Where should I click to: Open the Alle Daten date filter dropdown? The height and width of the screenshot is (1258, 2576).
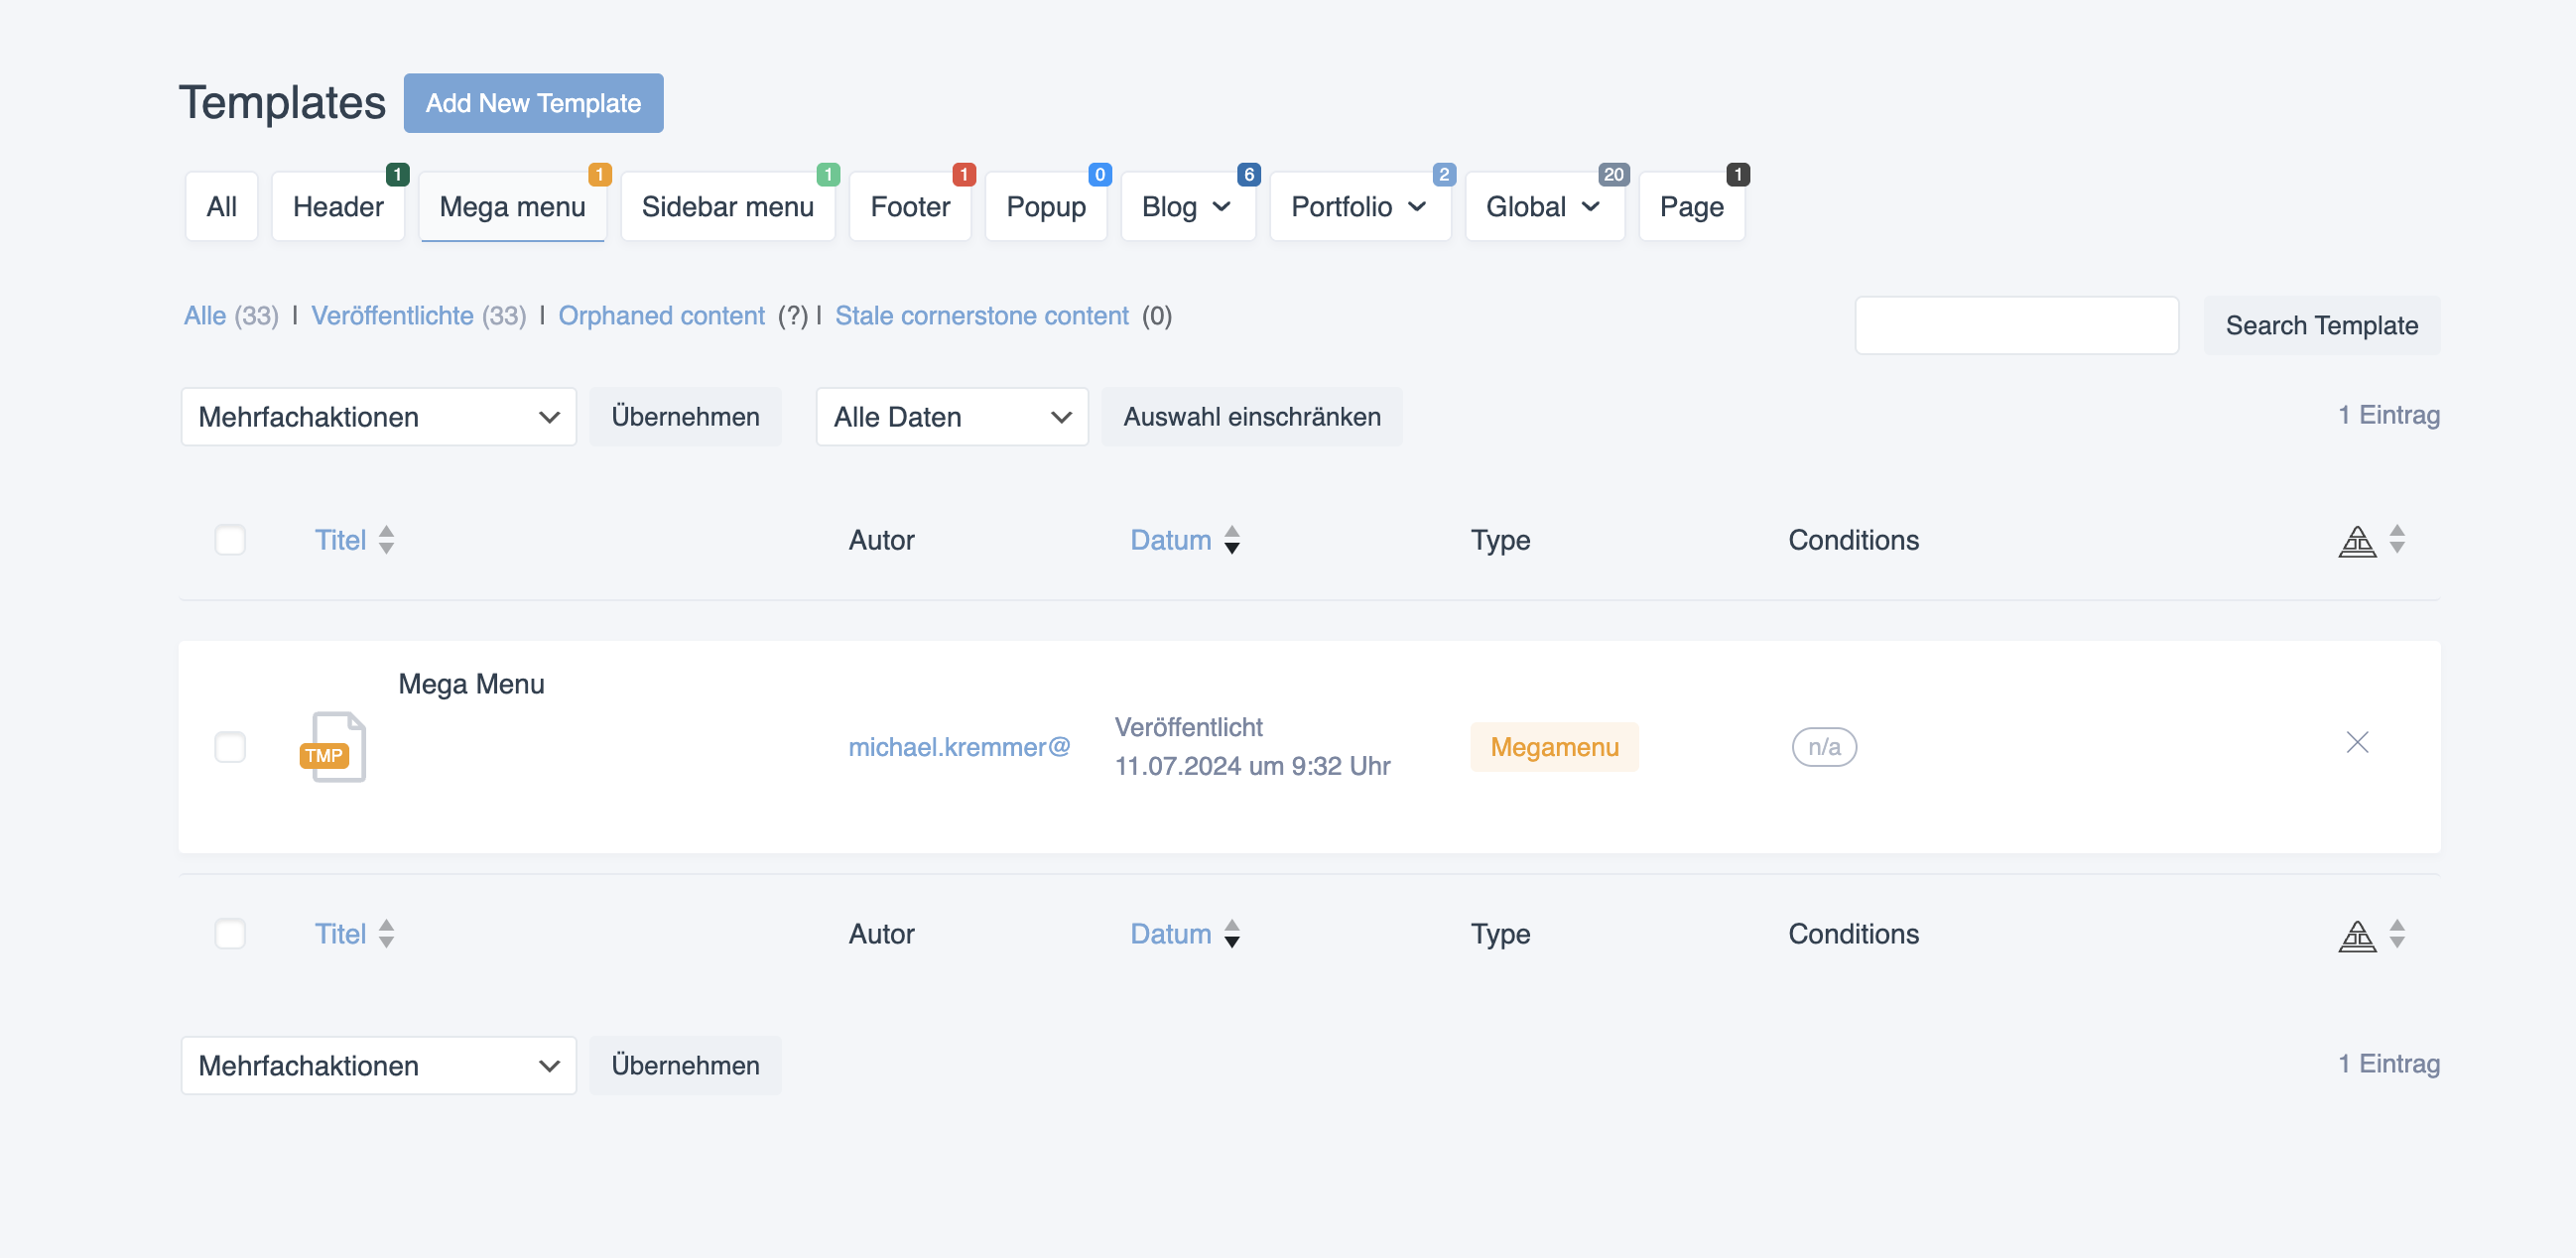point(951,417)
